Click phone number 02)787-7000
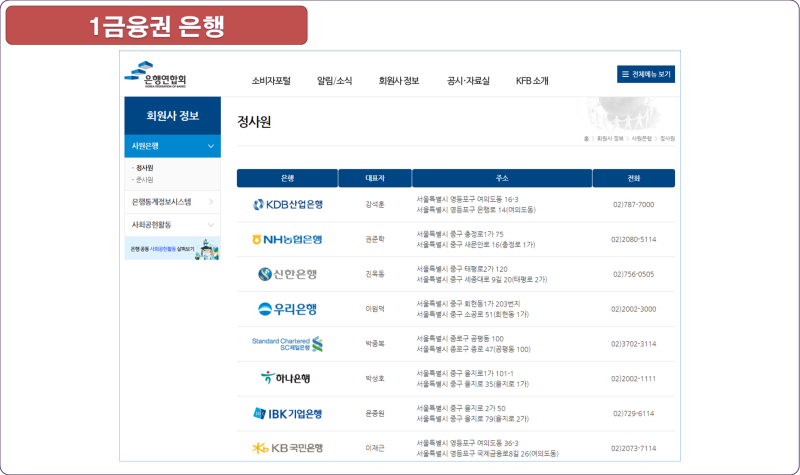Viewport: 800px width, 475px height. 634,205
